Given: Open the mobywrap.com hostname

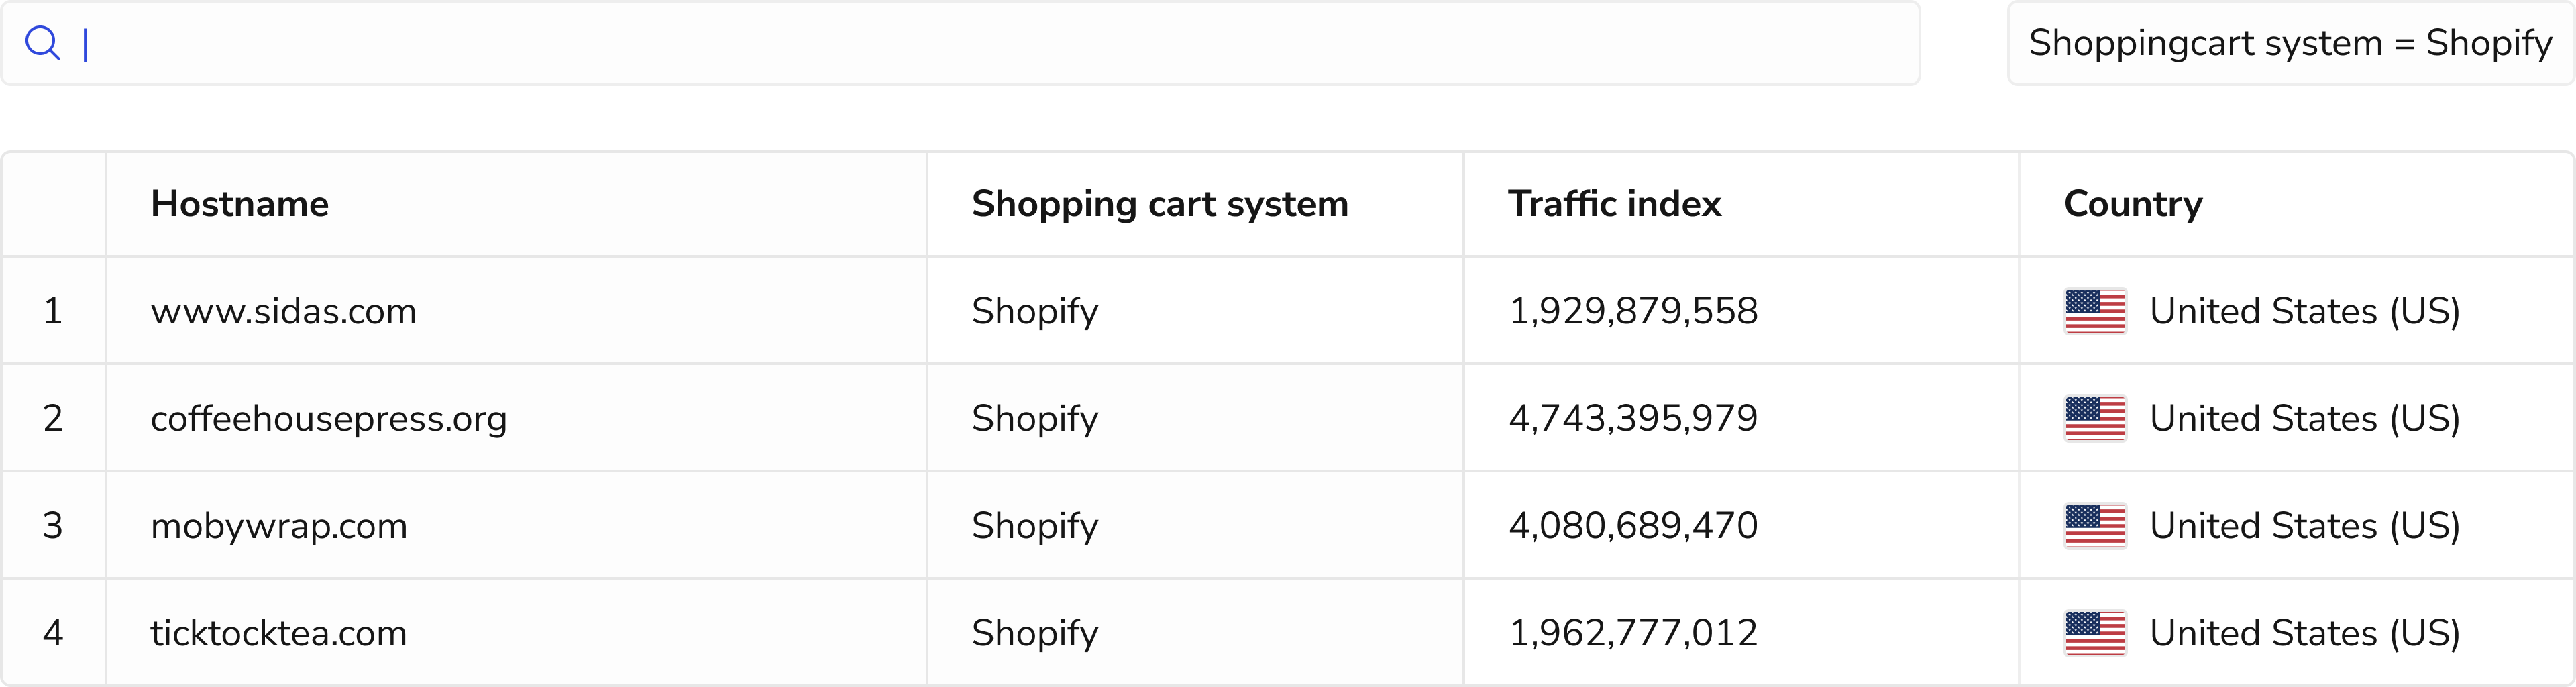Looking at the screenshot, I should 279,526.
